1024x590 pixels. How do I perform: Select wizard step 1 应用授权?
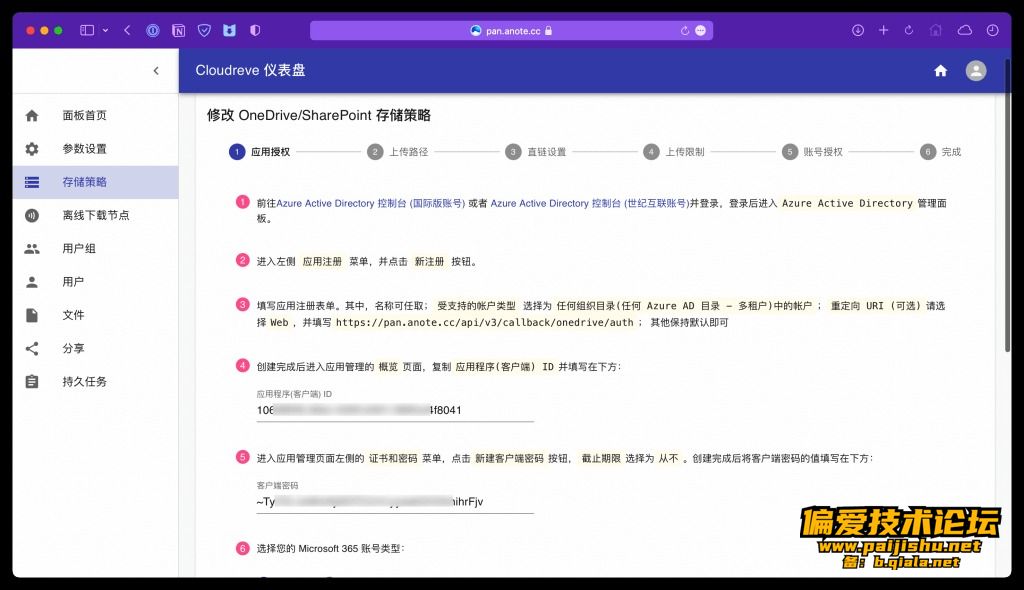(259, 152)
